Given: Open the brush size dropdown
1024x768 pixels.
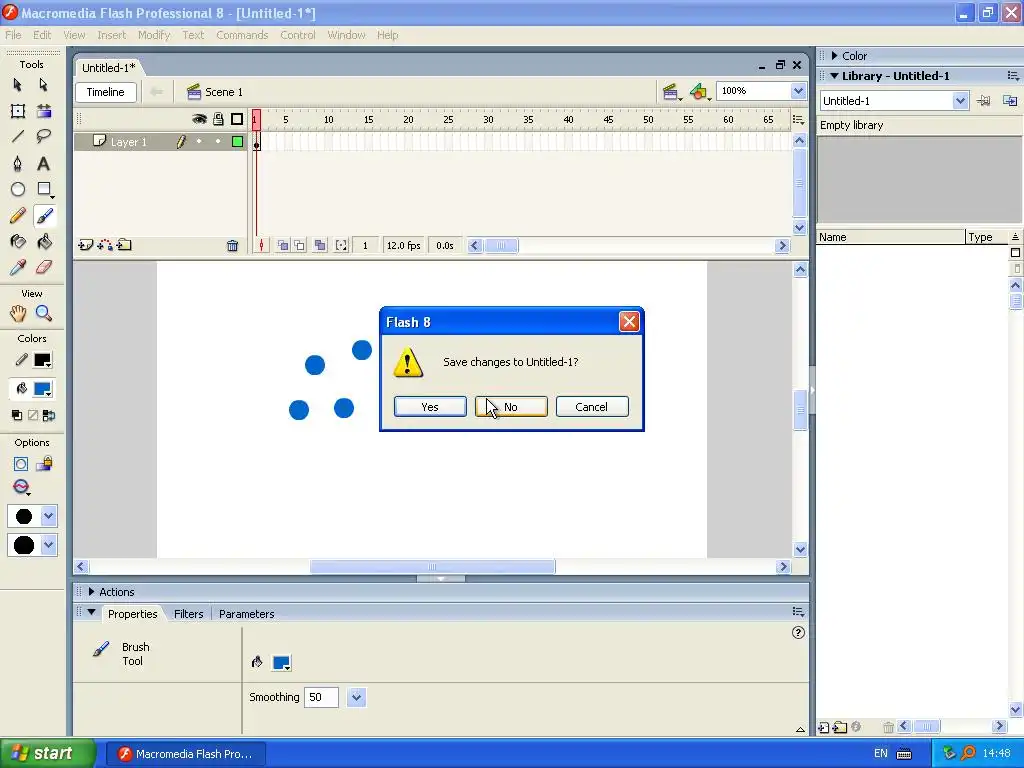Looking at the screenshot, I should (x=48, y=516).
